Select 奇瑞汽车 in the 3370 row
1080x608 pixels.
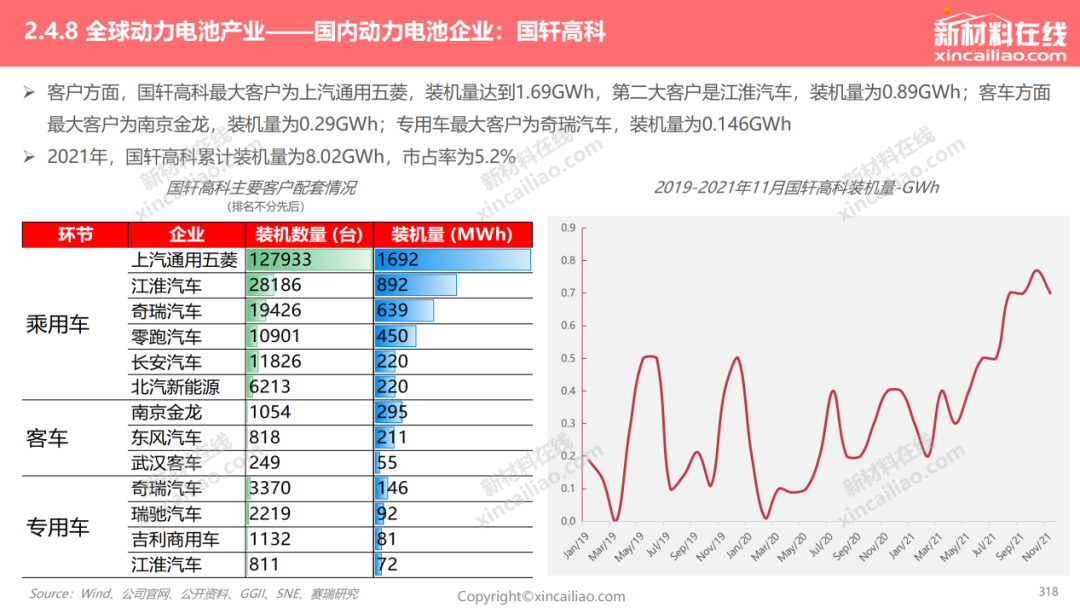coord(167,488)
